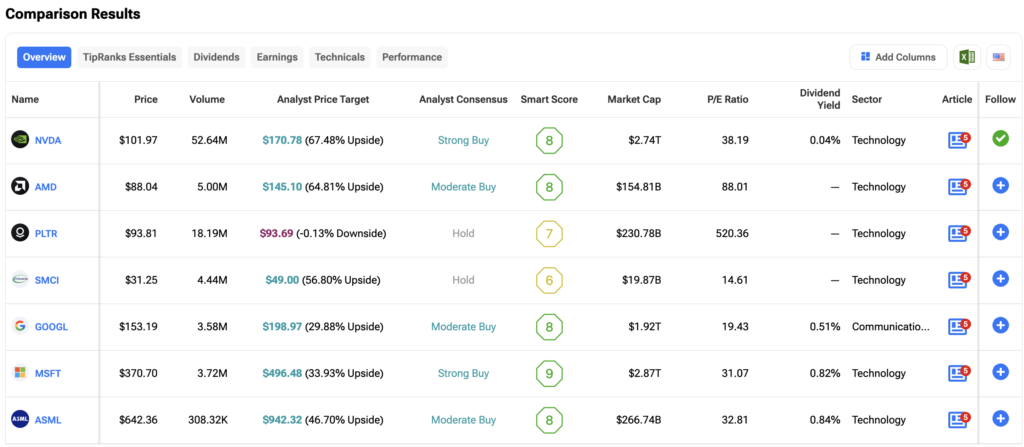Sort by the Smart Score header
The image size is (1024, 447).
549,99
